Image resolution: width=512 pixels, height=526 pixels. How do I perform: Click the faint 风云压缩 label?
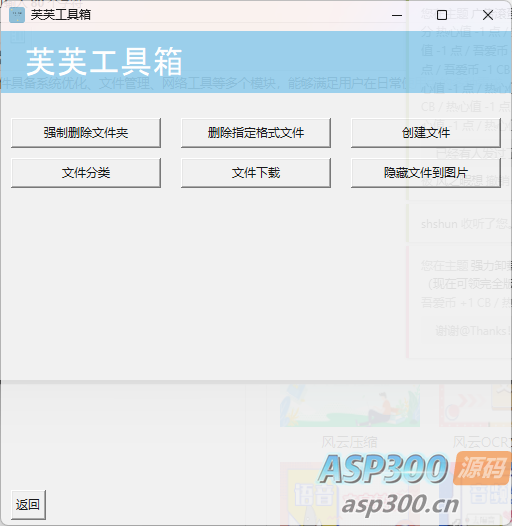click(349, 442)
